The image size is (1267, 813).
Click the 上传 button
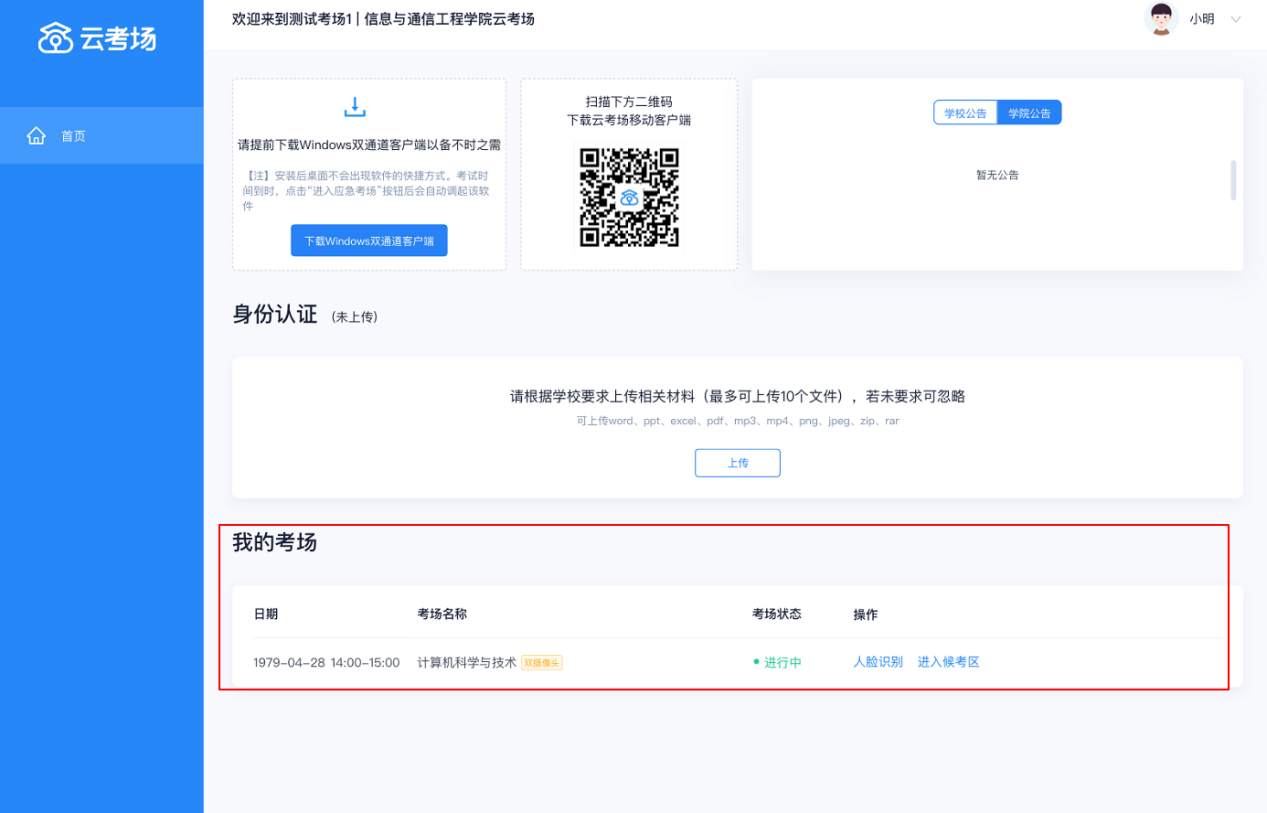coord(737,463)
